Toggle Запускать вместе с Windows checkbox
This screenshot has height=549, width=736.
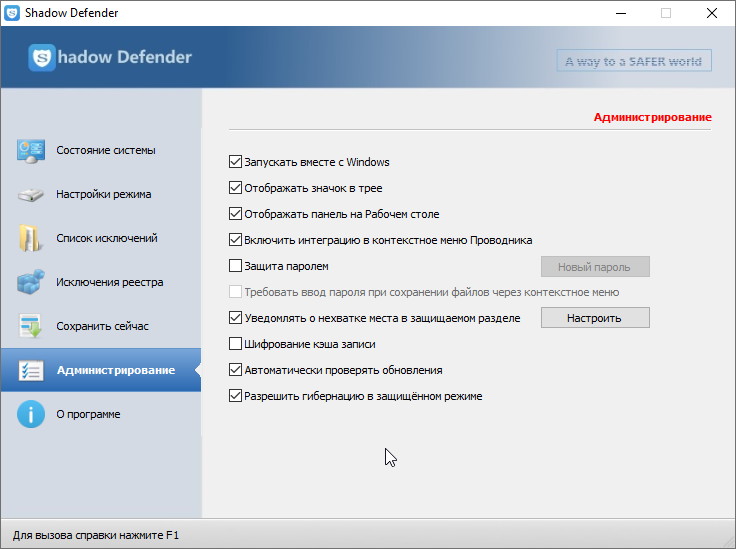[x=235, y=162]
